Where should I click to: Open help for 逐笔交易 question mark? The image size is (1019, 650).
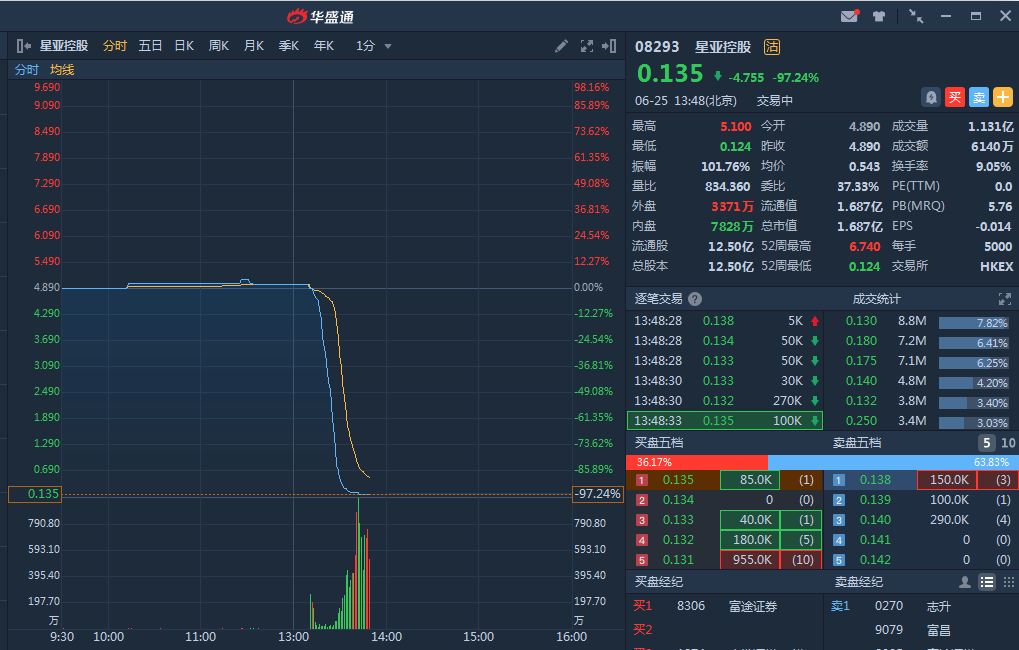695,299
